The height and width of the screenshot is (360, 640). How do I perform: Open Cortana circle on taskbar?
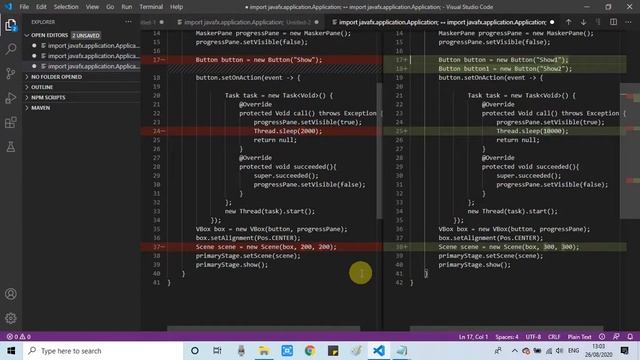(195, 351)
